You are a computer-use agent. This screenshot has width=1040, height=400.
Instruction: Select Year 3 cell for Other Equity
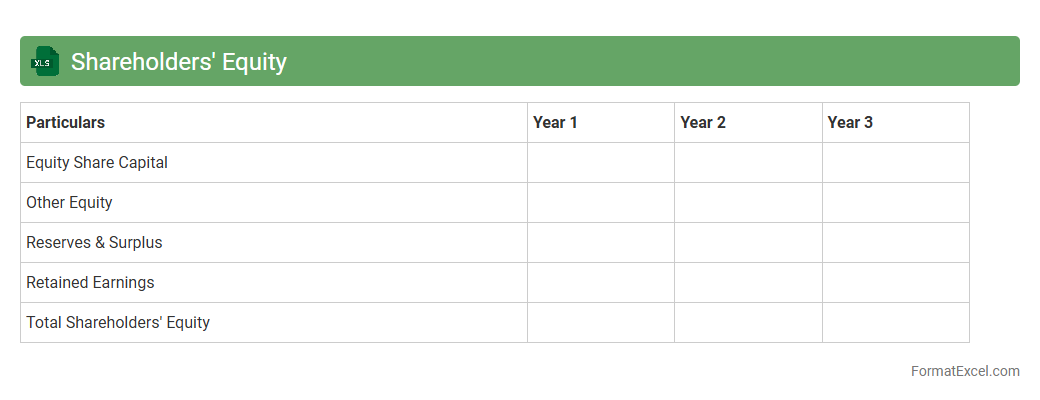tap(895, 202)
